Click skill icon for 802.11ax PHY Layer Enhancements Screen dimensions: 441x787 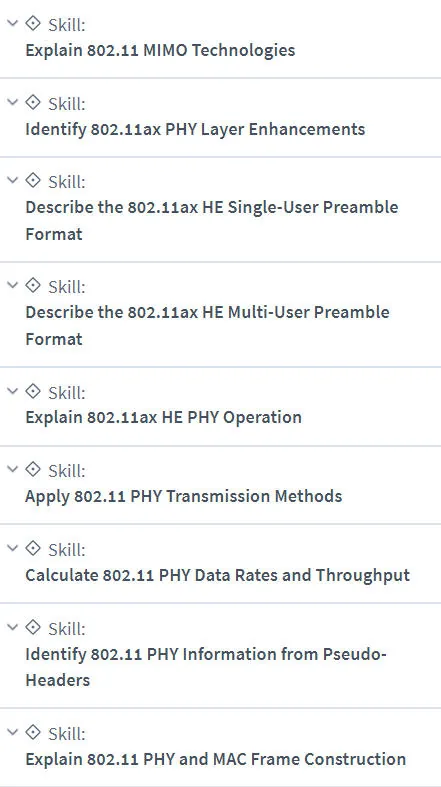tap(33, 102)
